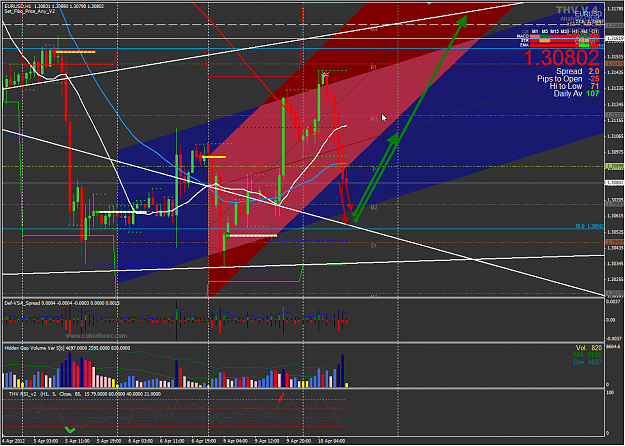
Task: Click the green EMA signal cell
Action: 584,45
